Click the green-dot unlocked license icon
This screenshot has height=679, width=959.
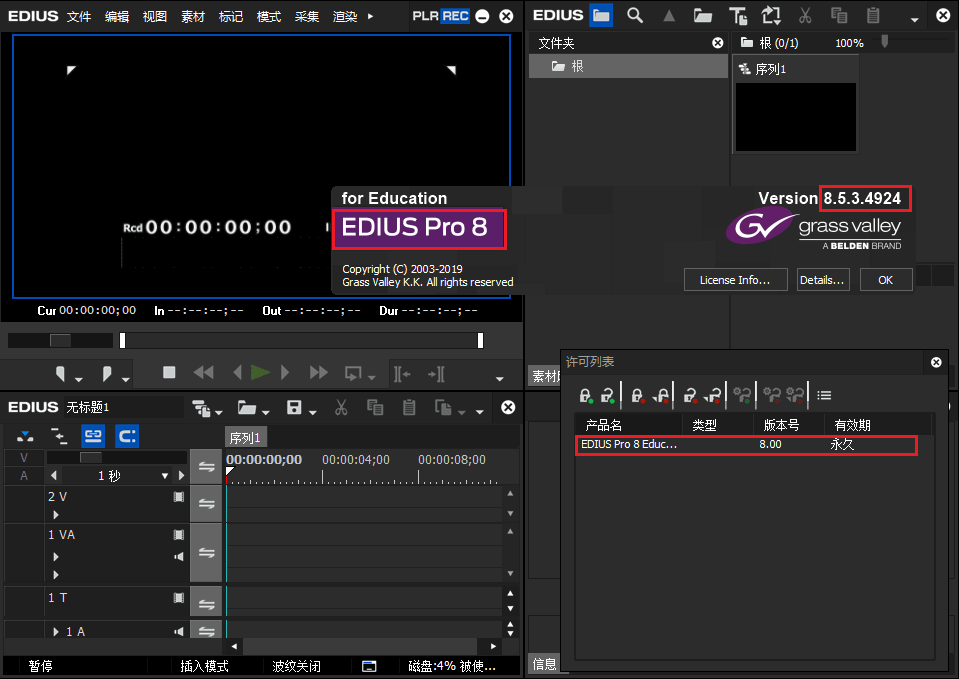point(607,395)
